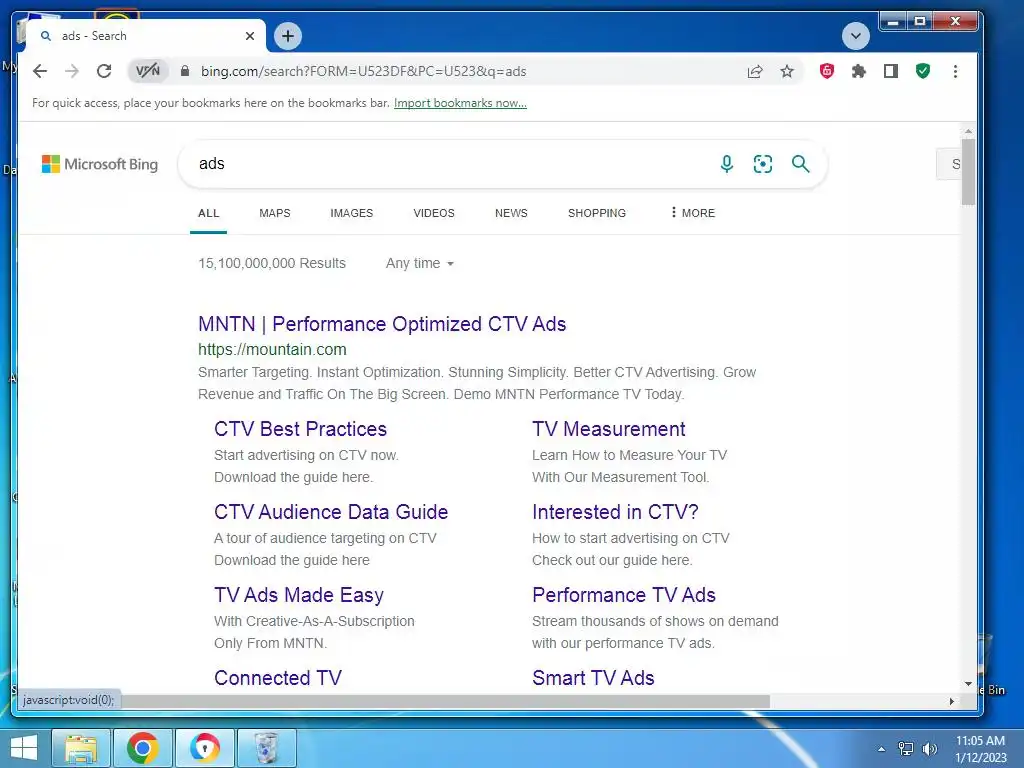Switch to the NEWS tab

[511, 213]
